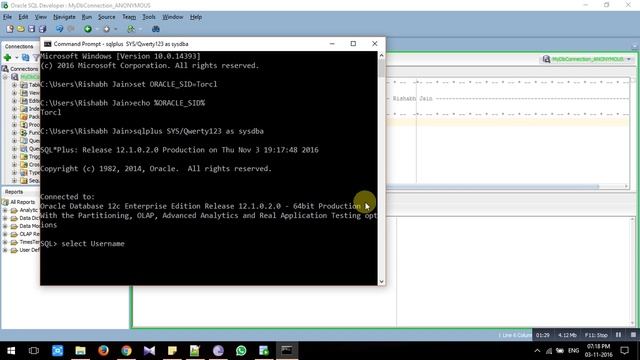This screenshot has width=640, height=360.
Task: Expand the Sequences node in connection tree
Action: pos(14,180)
